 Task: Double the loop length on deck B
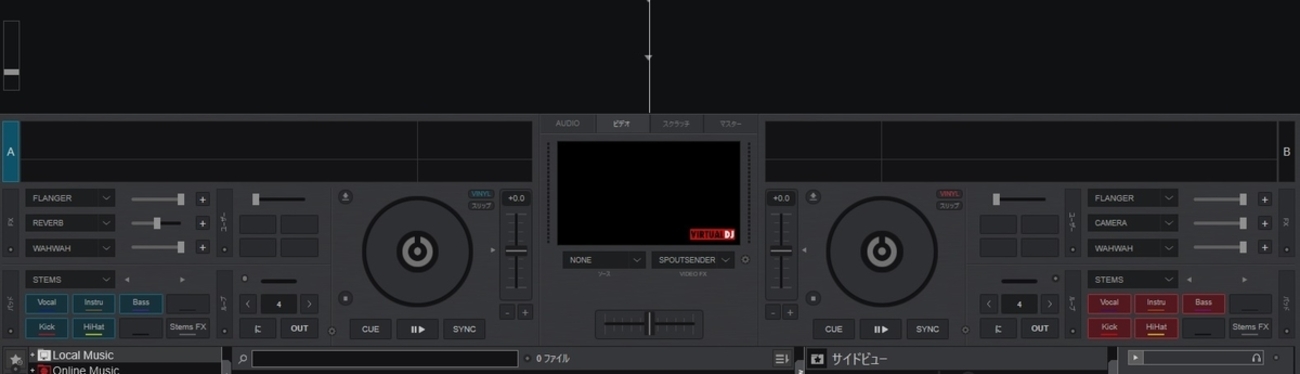(x=1049, y=304)
